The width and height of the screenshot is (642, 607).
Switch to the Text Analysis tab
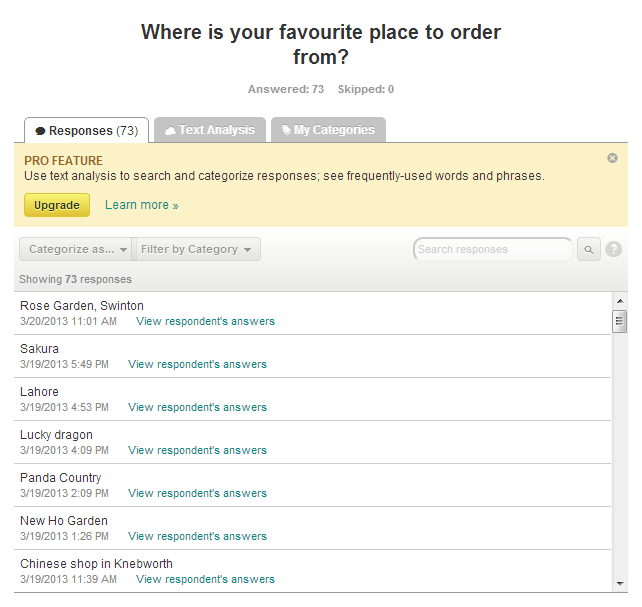210,130
